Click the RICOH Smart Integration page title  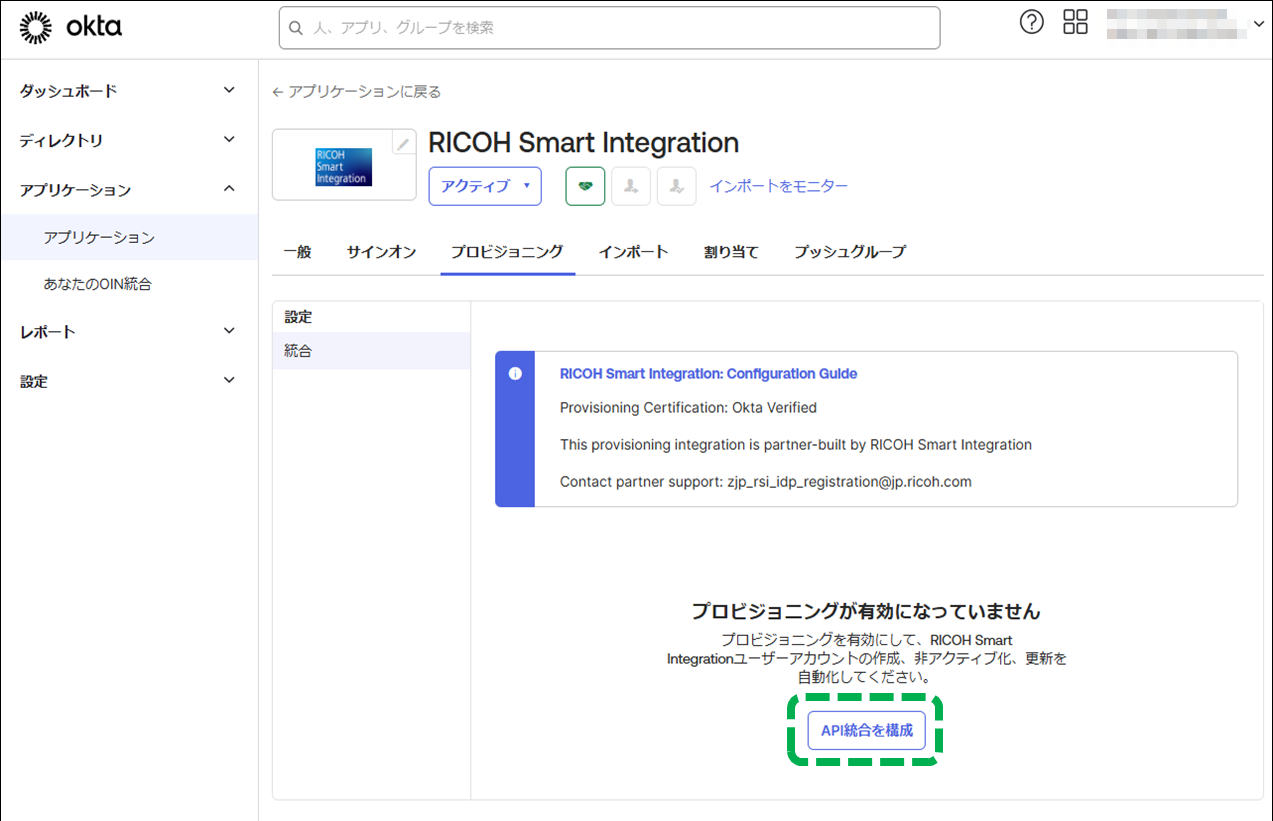pyautogui.click(x=584, y=143)
